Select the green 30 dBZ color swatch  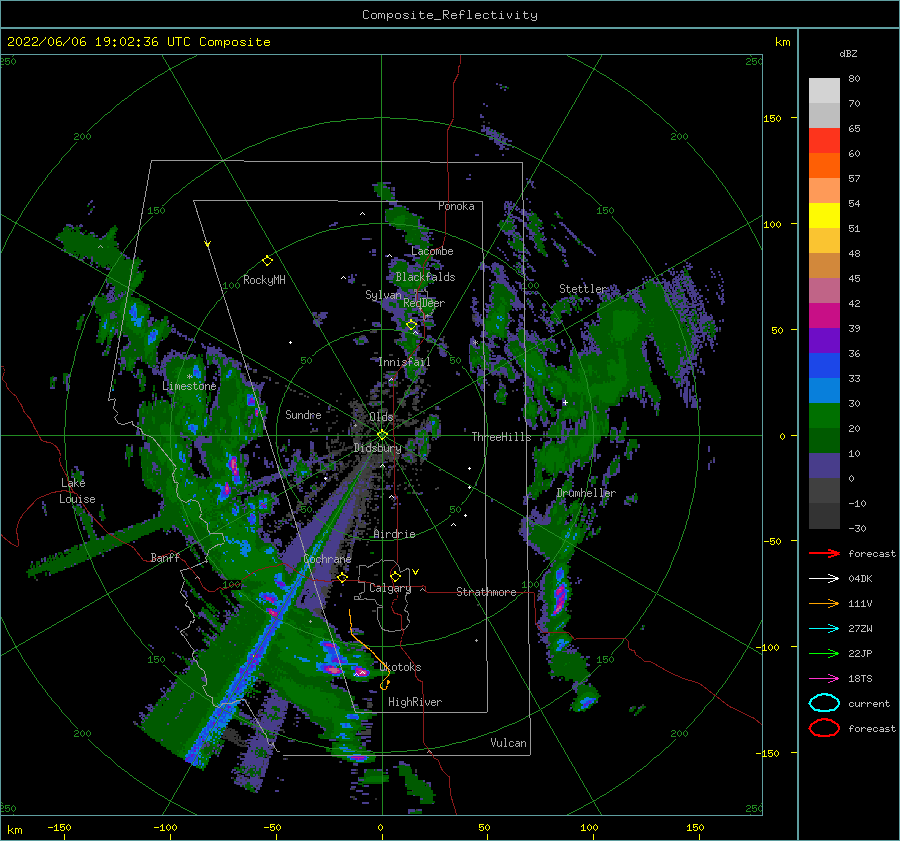click(824, 416)
